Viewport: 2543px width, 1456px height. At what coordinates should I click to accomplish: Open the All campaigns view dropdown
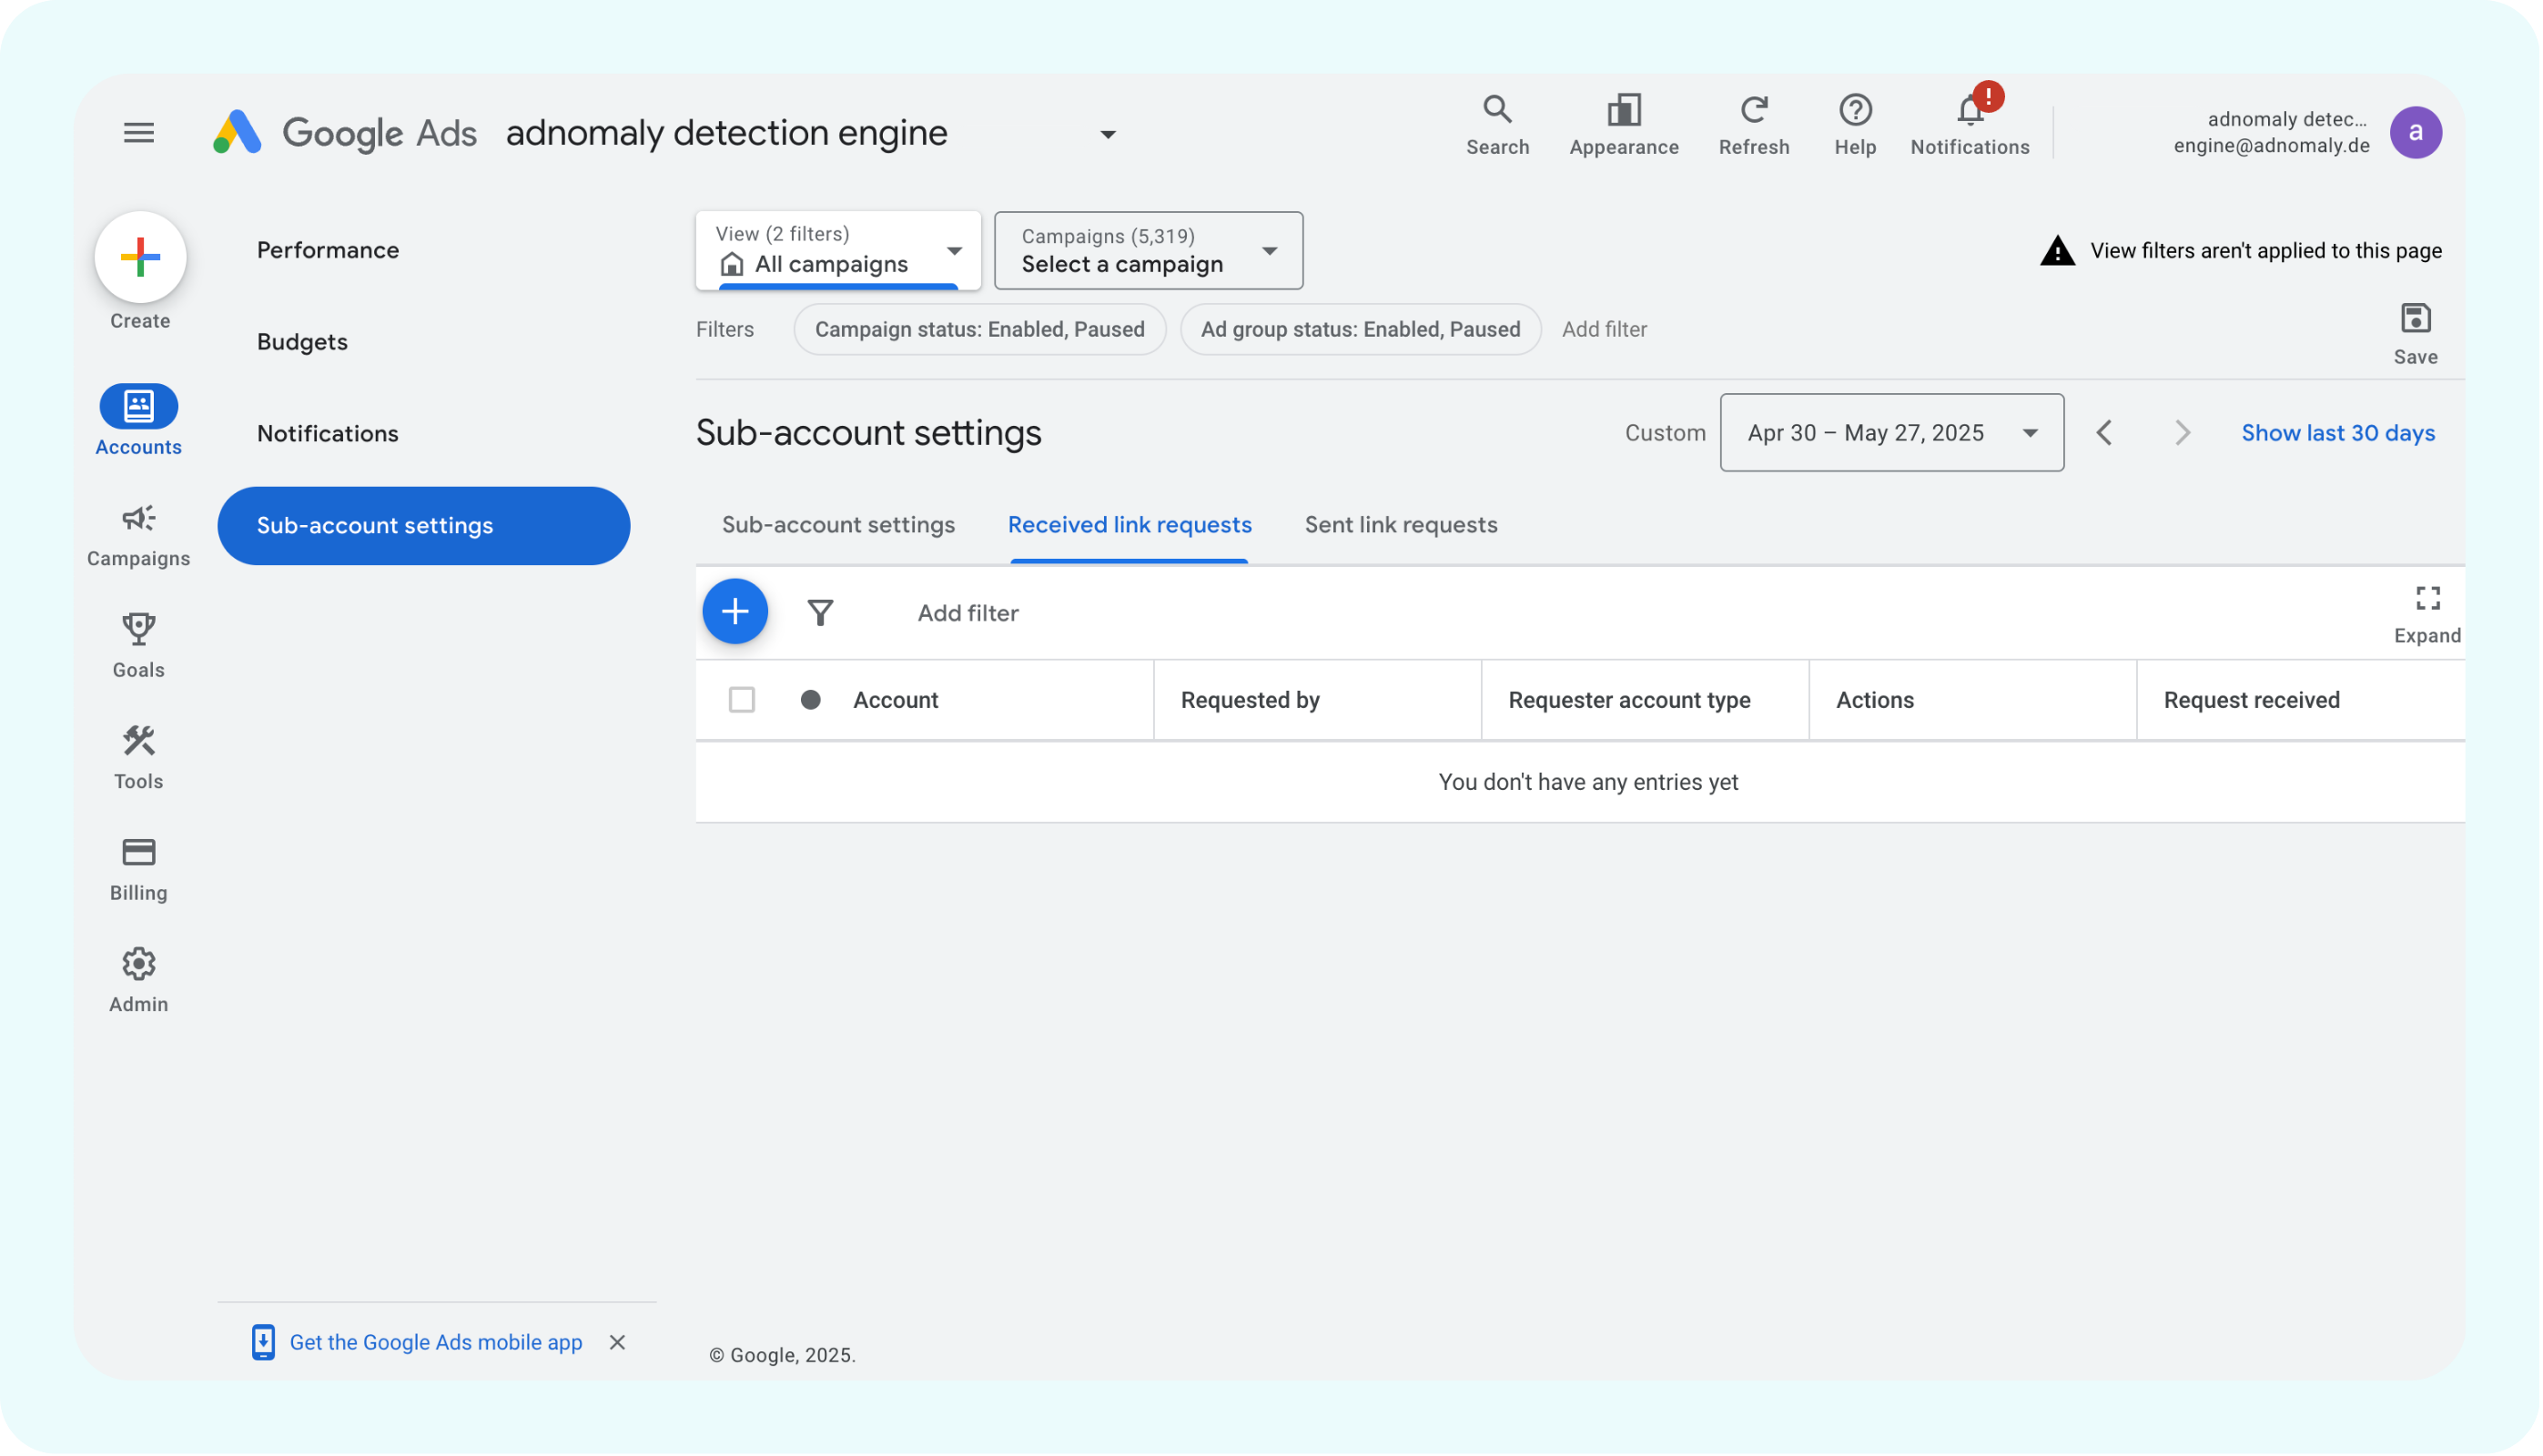pos(838,251)
